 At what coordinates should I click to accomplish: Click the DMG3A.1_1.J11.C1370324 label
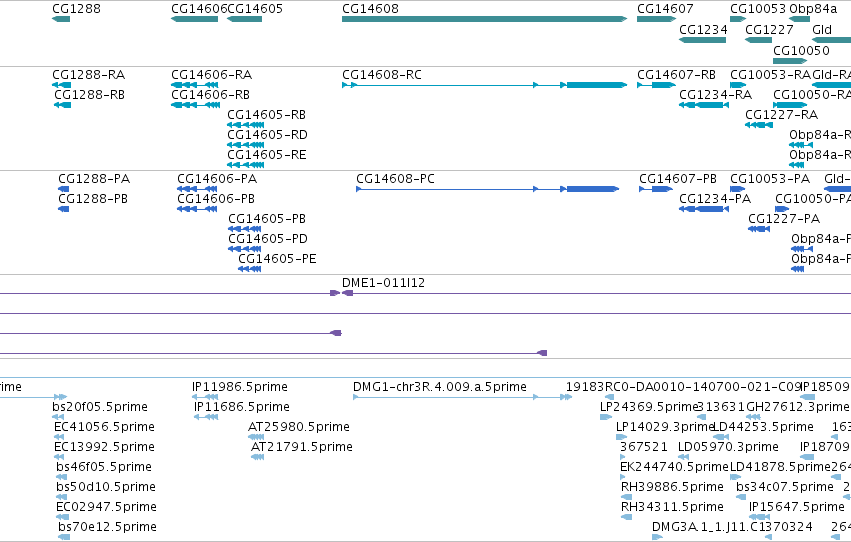point(732,526)
